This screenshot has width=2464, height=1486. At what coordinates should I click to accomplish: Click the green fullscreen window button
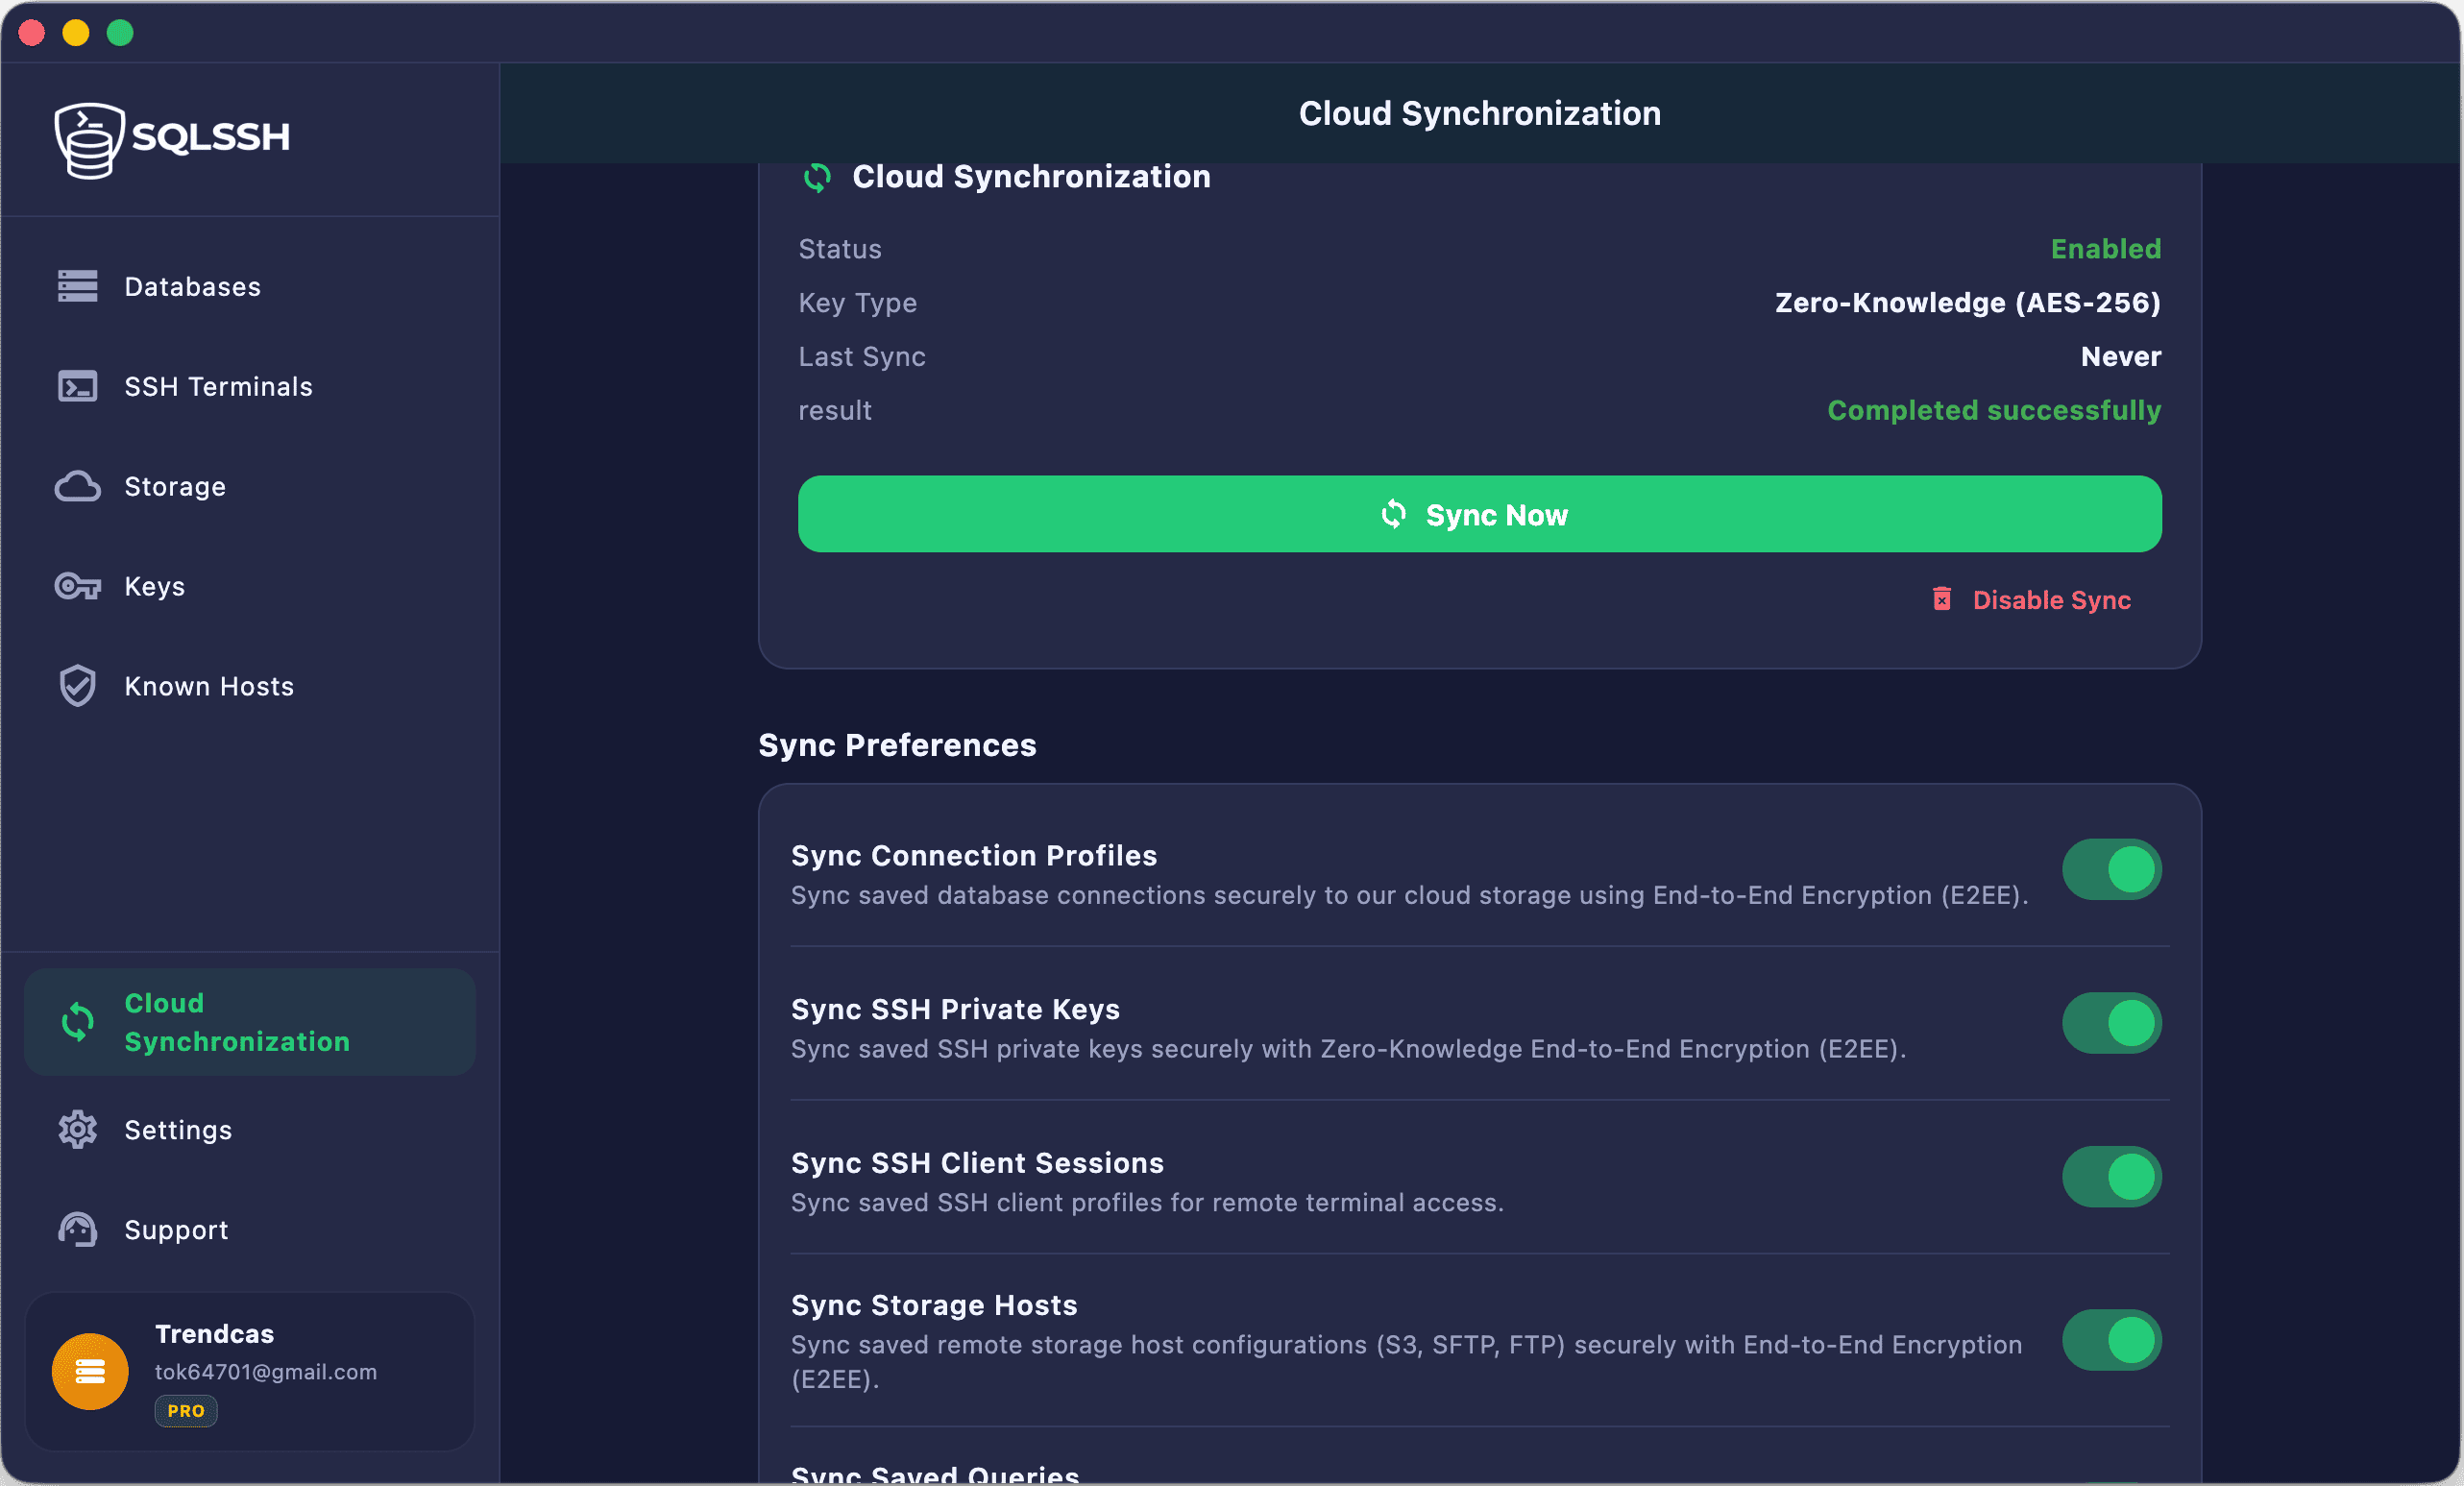[120, 32]
